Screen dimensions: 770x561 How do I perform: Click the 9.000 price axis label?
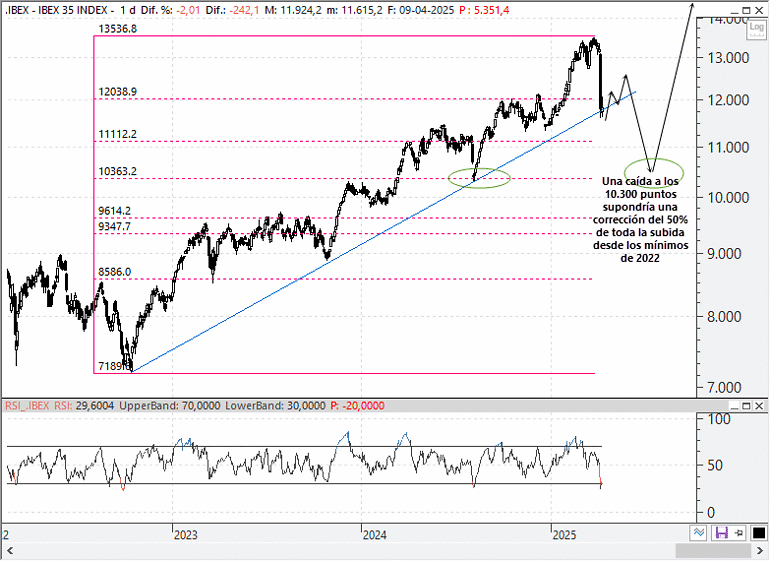click(724, 254)
